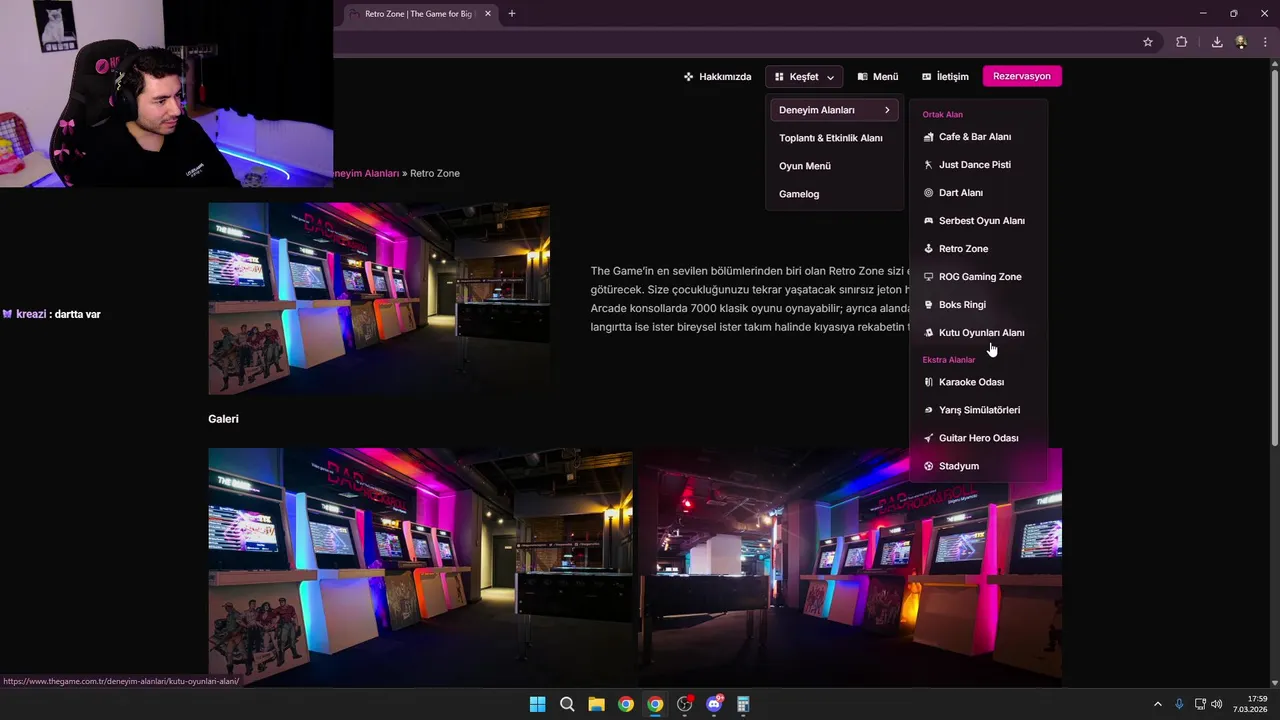Expand Deneyim Alanları submenu arrow

(x=886, y=110)
